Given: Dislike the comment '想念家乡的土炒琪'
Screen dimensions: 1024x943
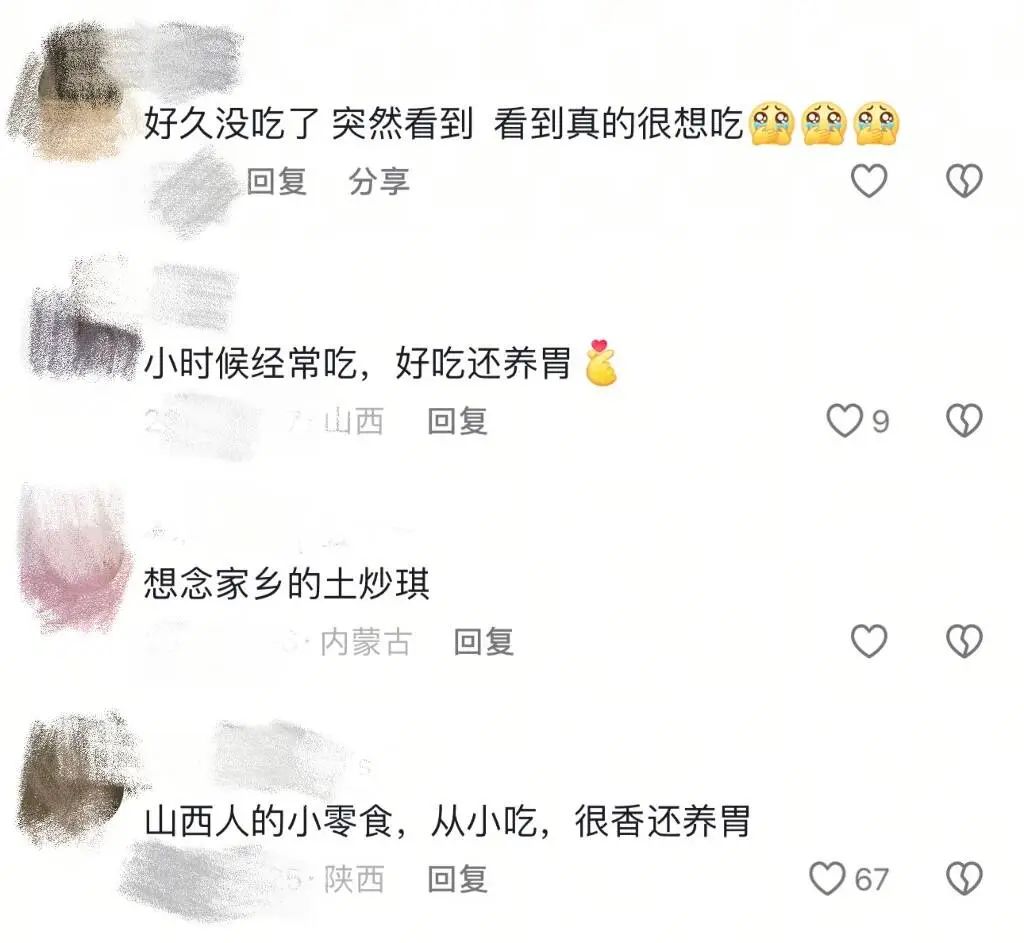Looking at the screenshot, I should (x=965, y=641).
